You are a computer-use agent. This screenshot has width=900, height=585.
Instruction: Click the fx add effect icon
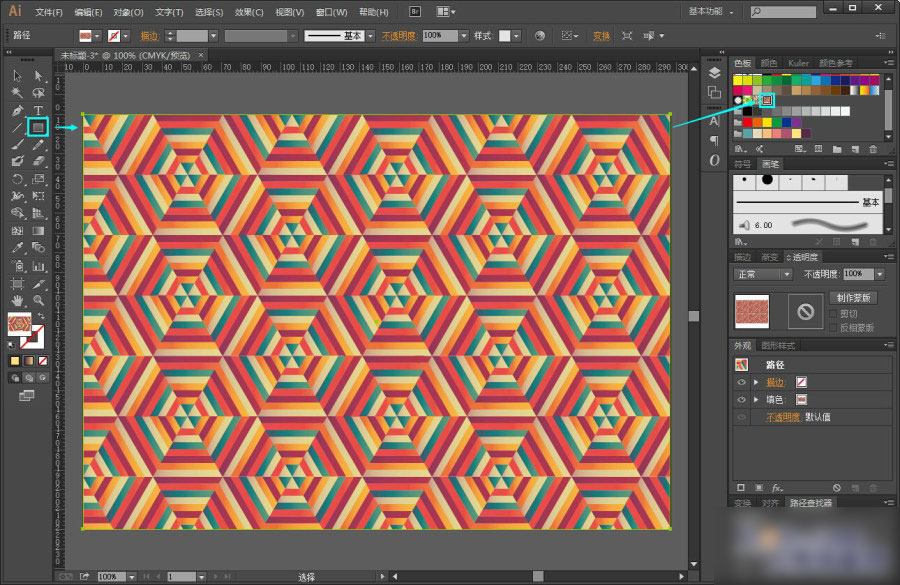pyautogui.click(x=777, y=487)
